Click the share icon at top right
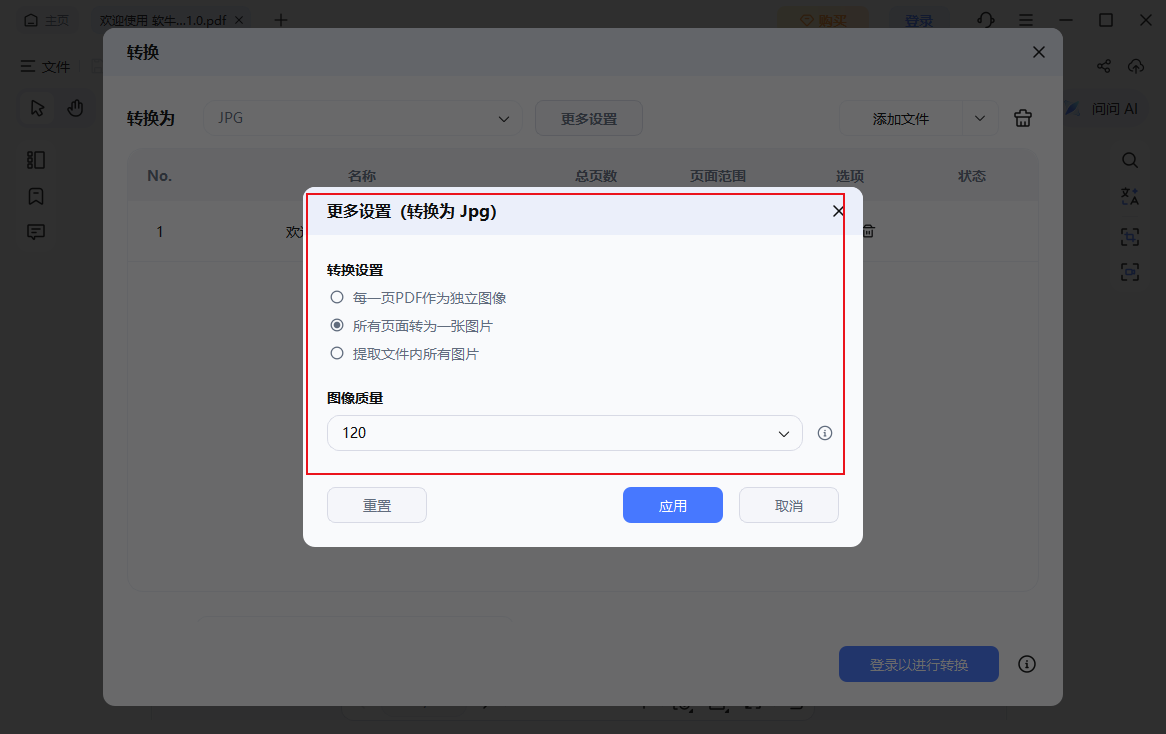This screenshot has height=734, width=1166. (x=1104, y=66)
